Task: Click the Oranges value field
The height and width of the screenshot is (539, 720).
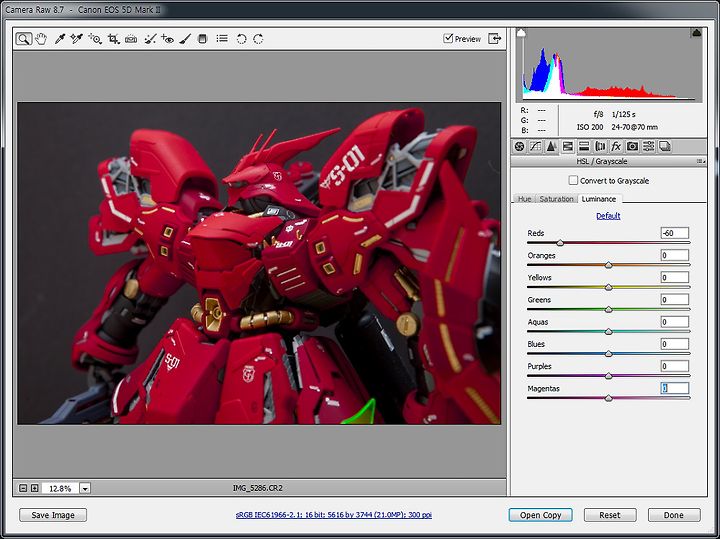Action: [x=675, y=255]
